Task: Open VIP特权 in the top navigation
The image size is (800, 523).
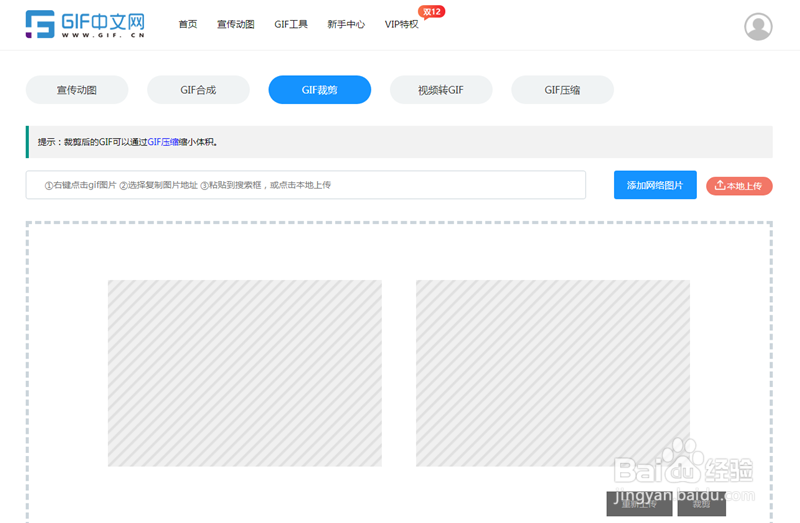Action: 402,24
